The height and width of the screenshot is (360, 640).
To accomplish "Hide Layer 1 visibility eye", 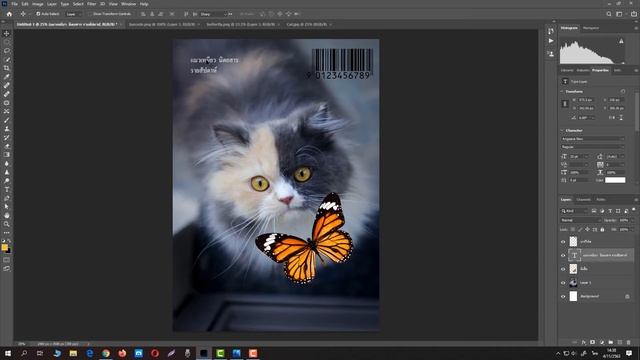I will (563, 283).
